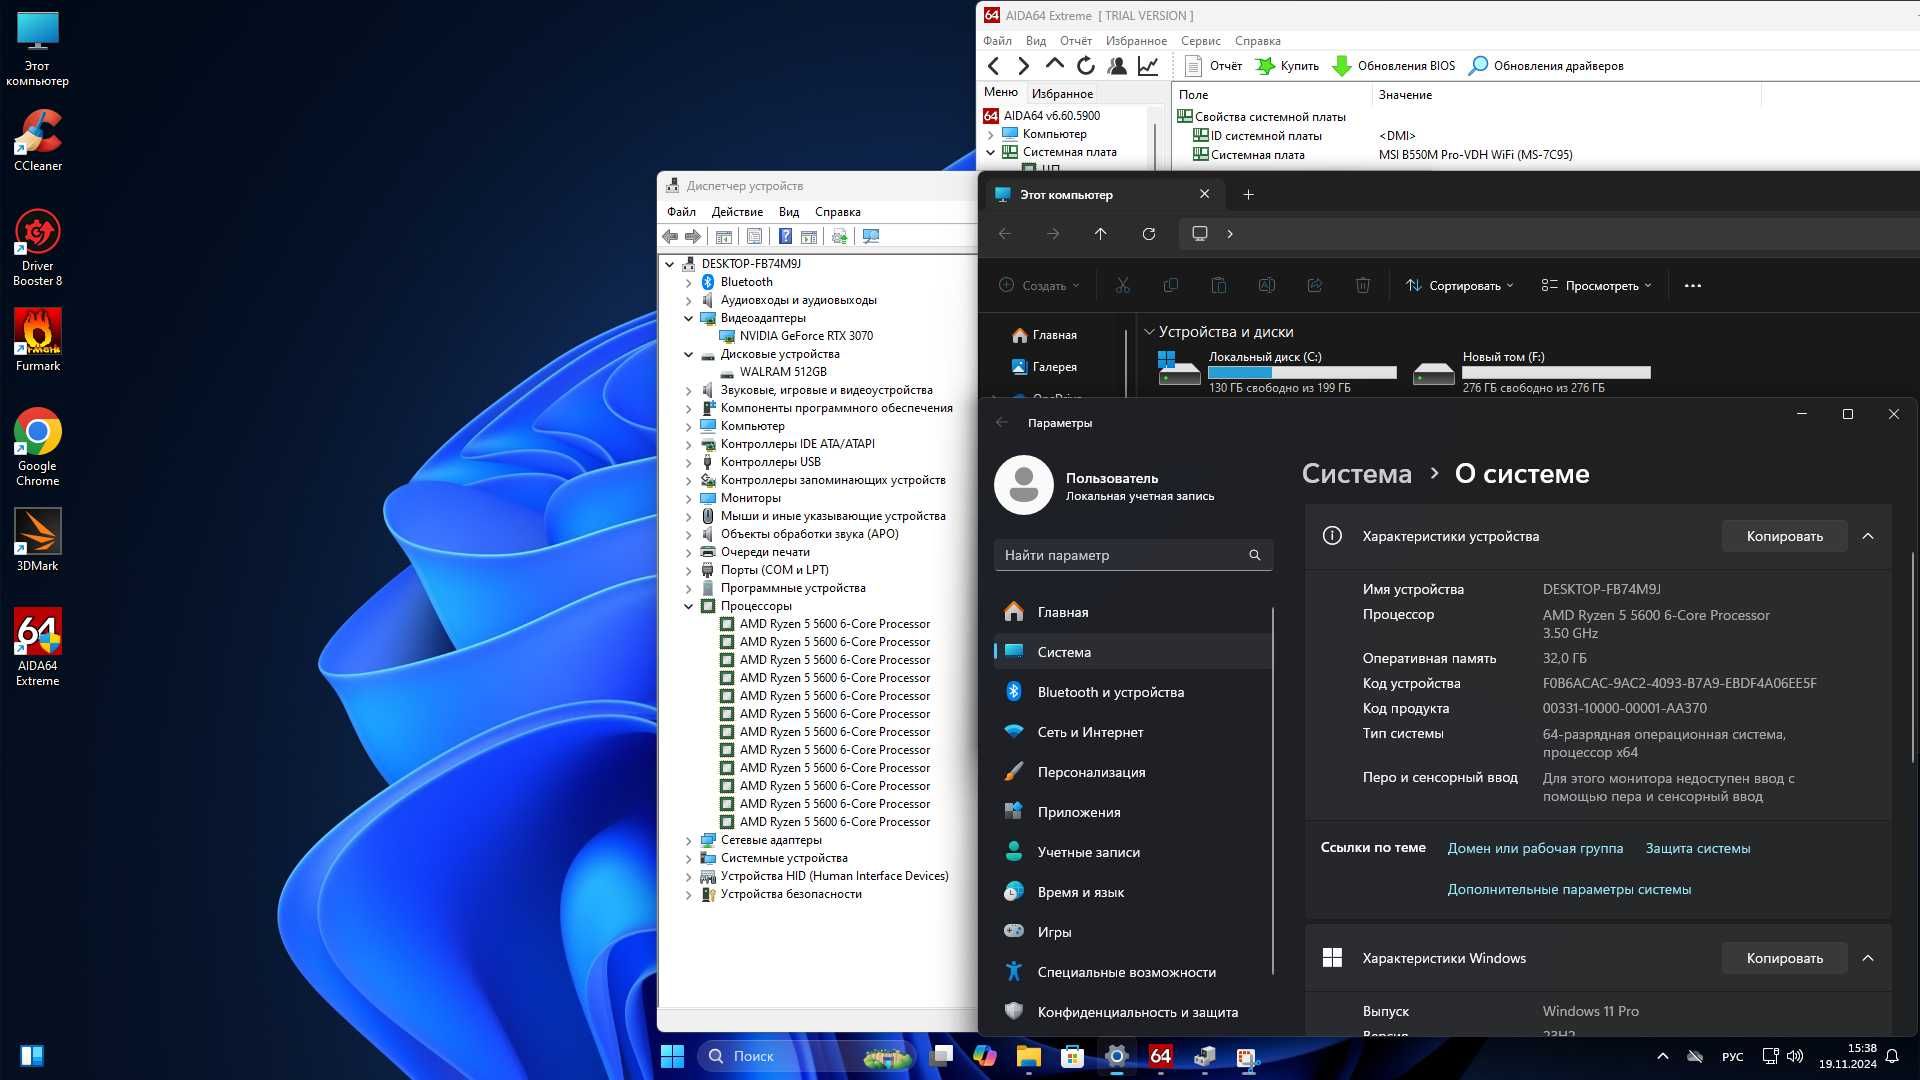
Task: Open 'Домен или рабочая группа' link
Action: [1535, 848]
